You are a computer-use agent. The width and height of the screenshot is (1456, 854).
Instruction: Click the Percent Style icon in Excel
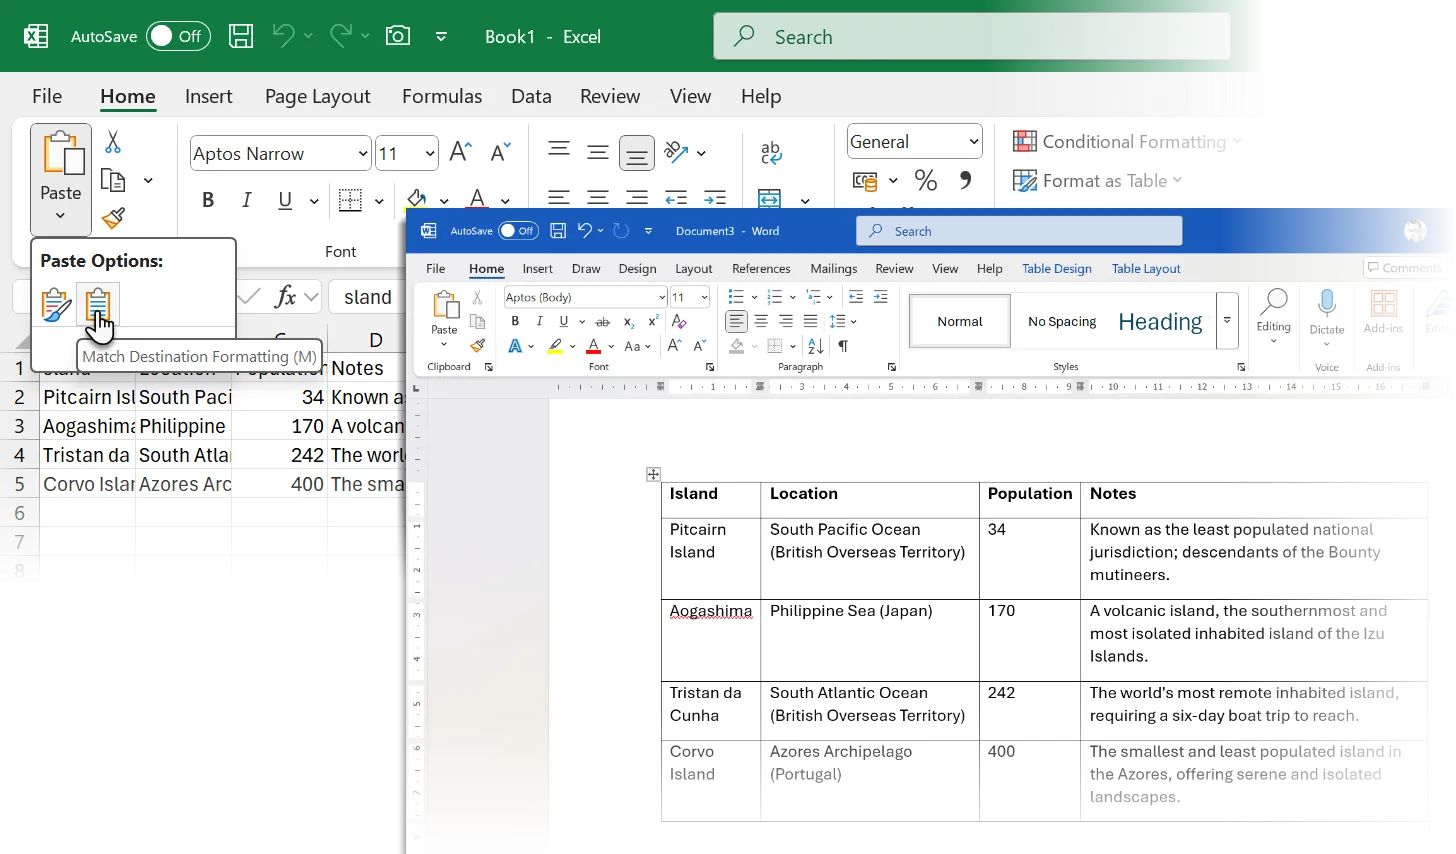pos(925,181)
